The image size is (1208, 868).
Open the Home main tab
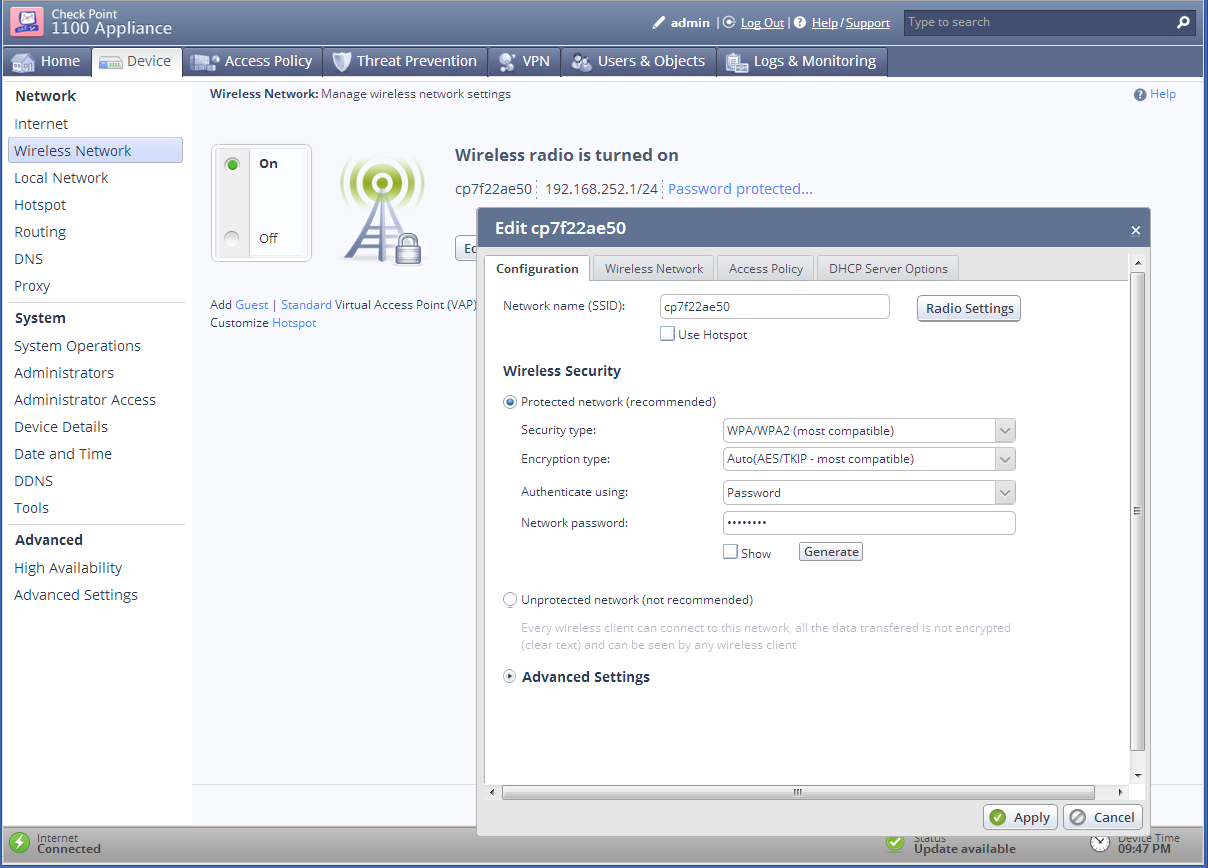point(47,61)
